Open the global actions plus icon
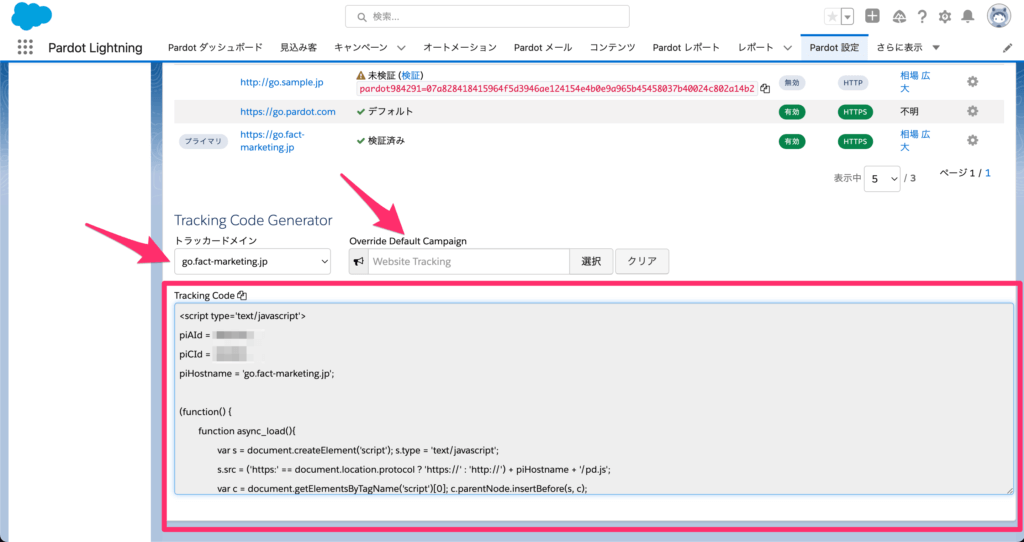Image resolution: width=1024 pixels, height=542 pixels. tap(872, 16)
